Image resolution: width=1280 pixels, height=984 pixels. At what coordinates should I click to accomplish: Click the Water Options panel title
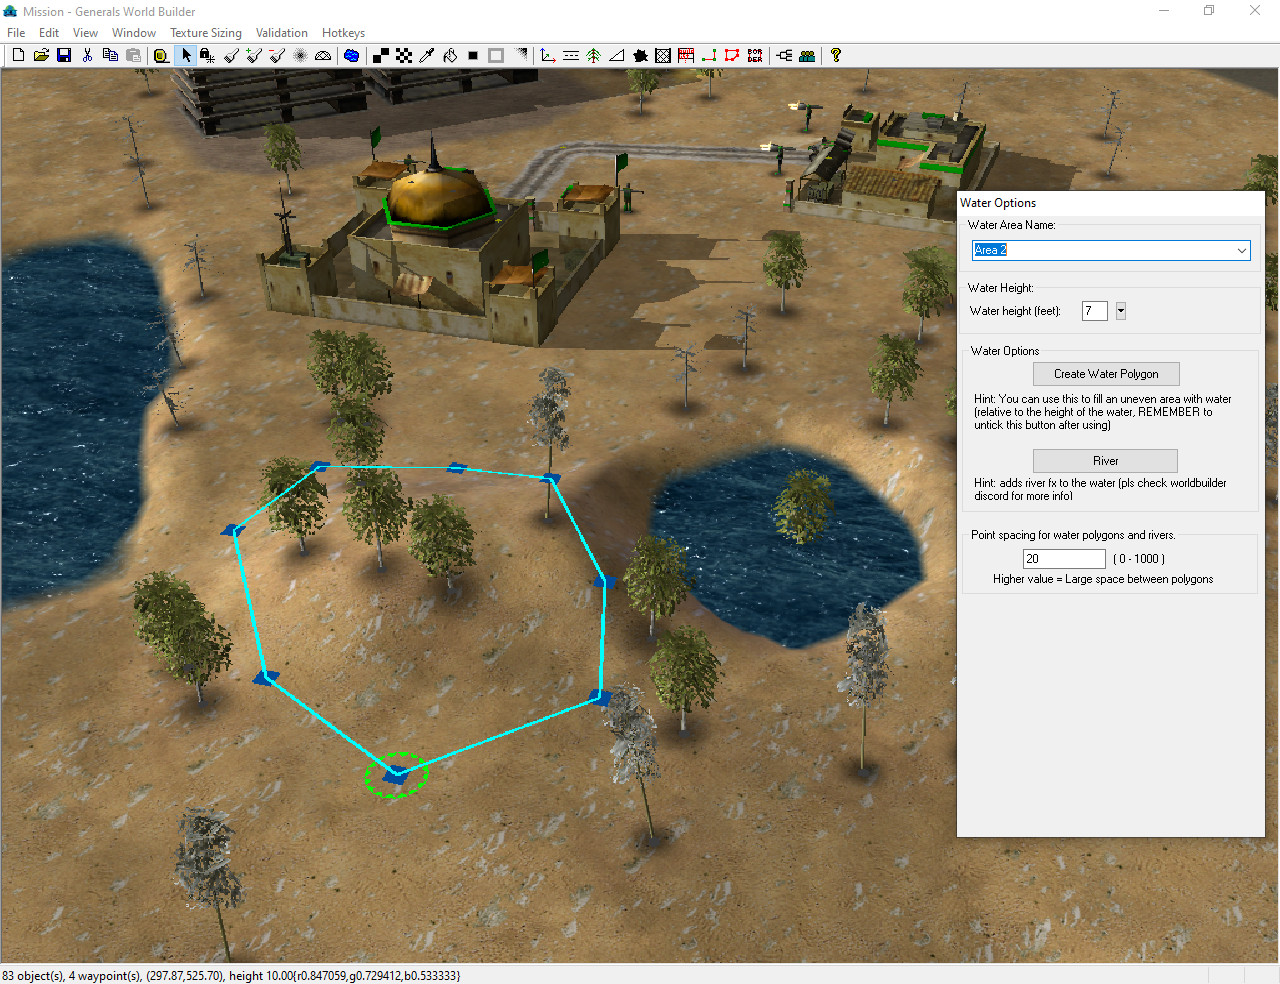(x=998, y=203)
